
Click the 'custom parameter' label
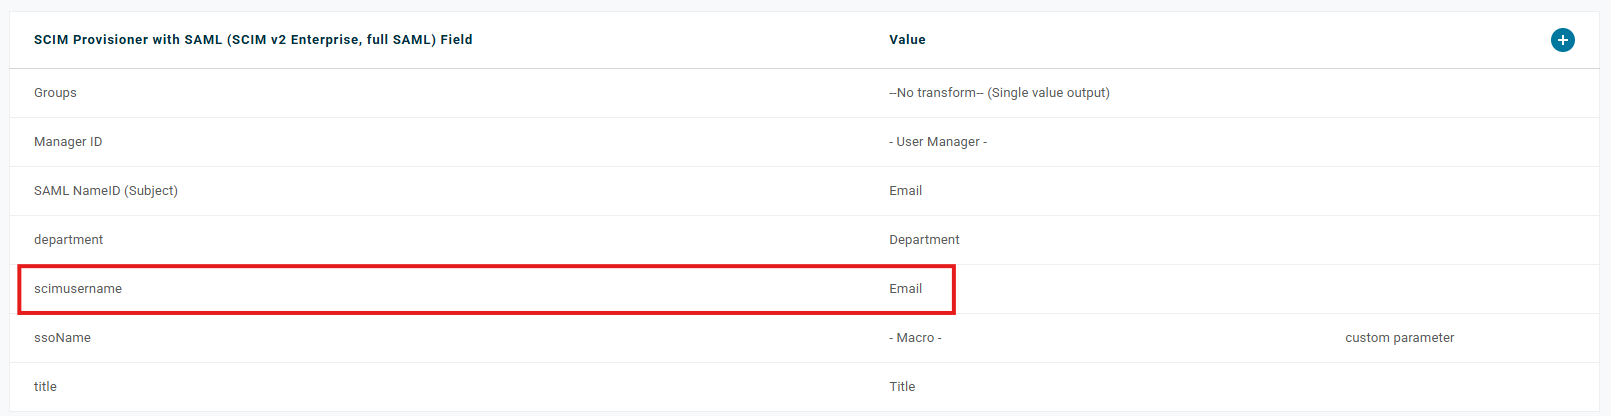click(1399, 338)
